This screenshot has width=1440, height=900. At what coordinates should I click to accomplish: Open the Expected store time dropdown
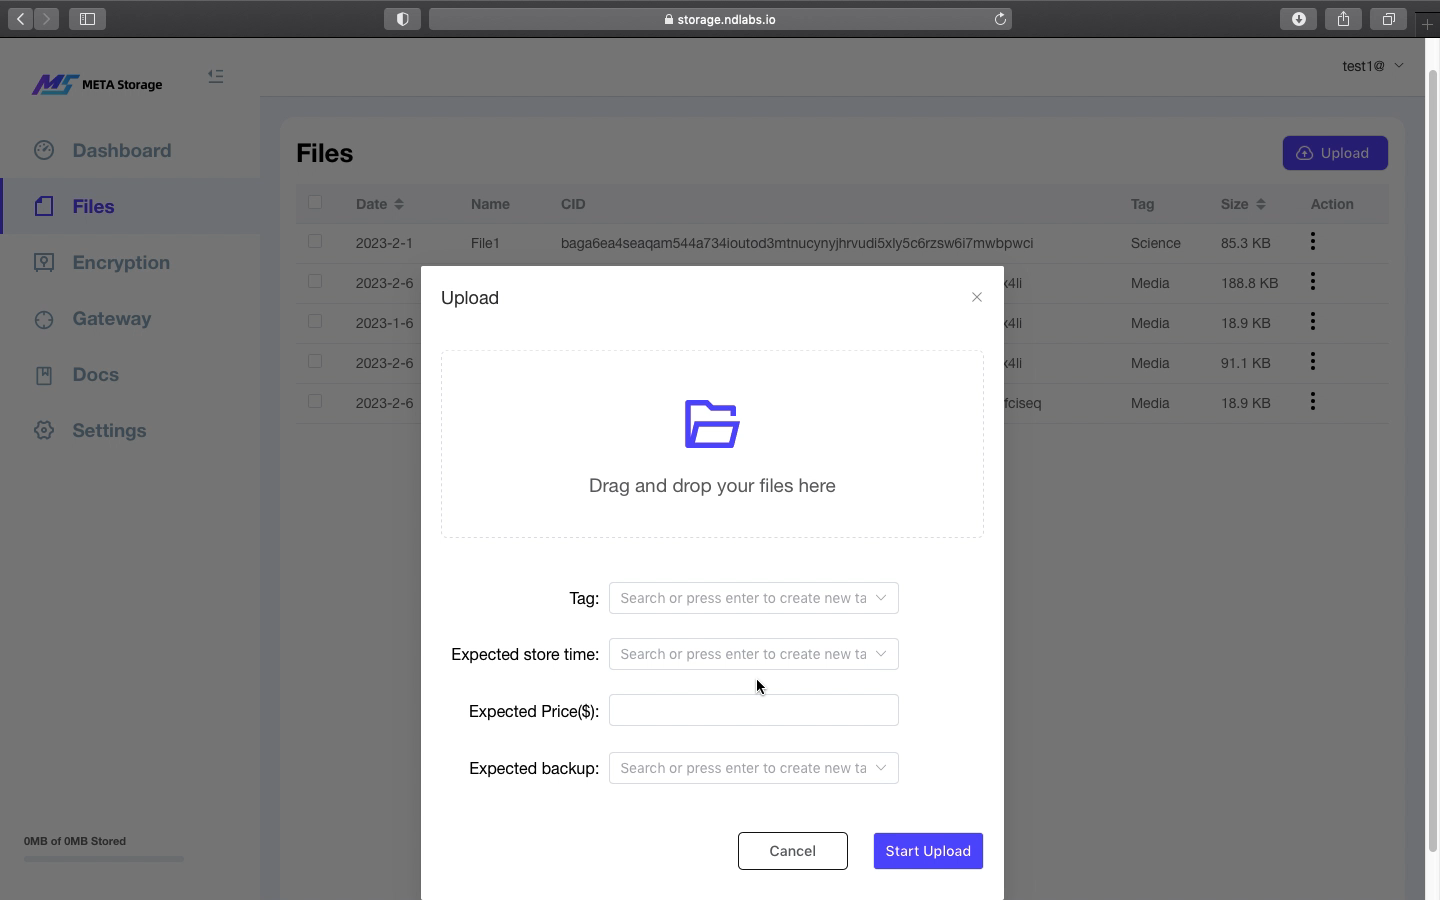point(754,654)
